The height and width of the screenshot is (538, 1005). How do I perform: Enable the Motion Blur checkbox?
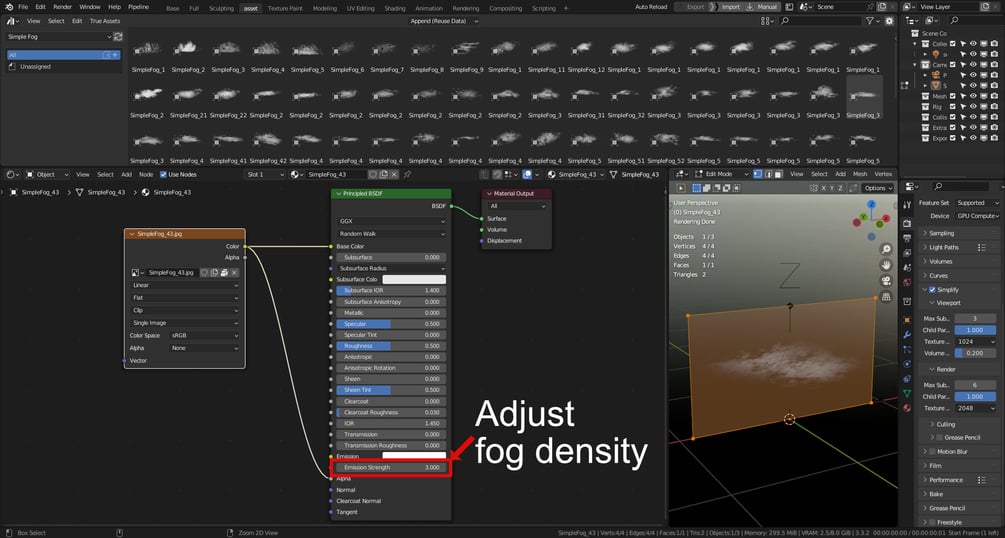tap(932, 451)
